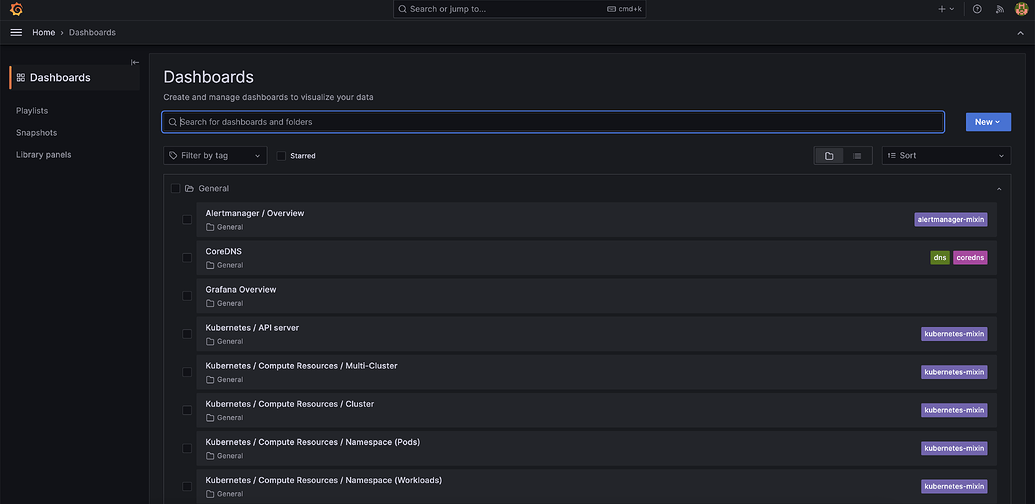Select the CoreDNS dashboard checkbox
The height and width of the screenshot is (504, 1035).
(x=187, y=258)
